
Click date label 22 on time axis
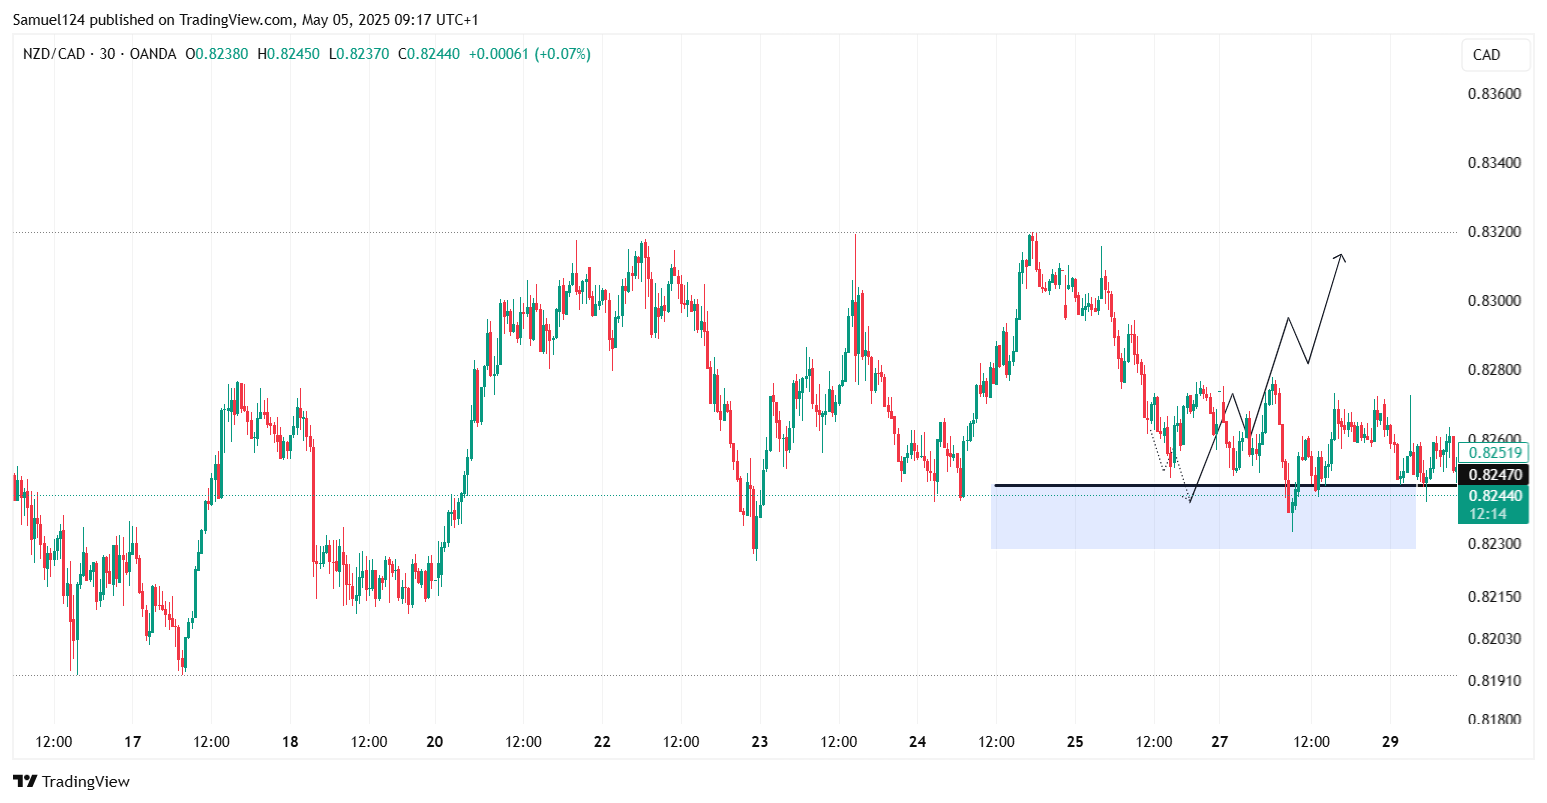click(x=602, y=742)
